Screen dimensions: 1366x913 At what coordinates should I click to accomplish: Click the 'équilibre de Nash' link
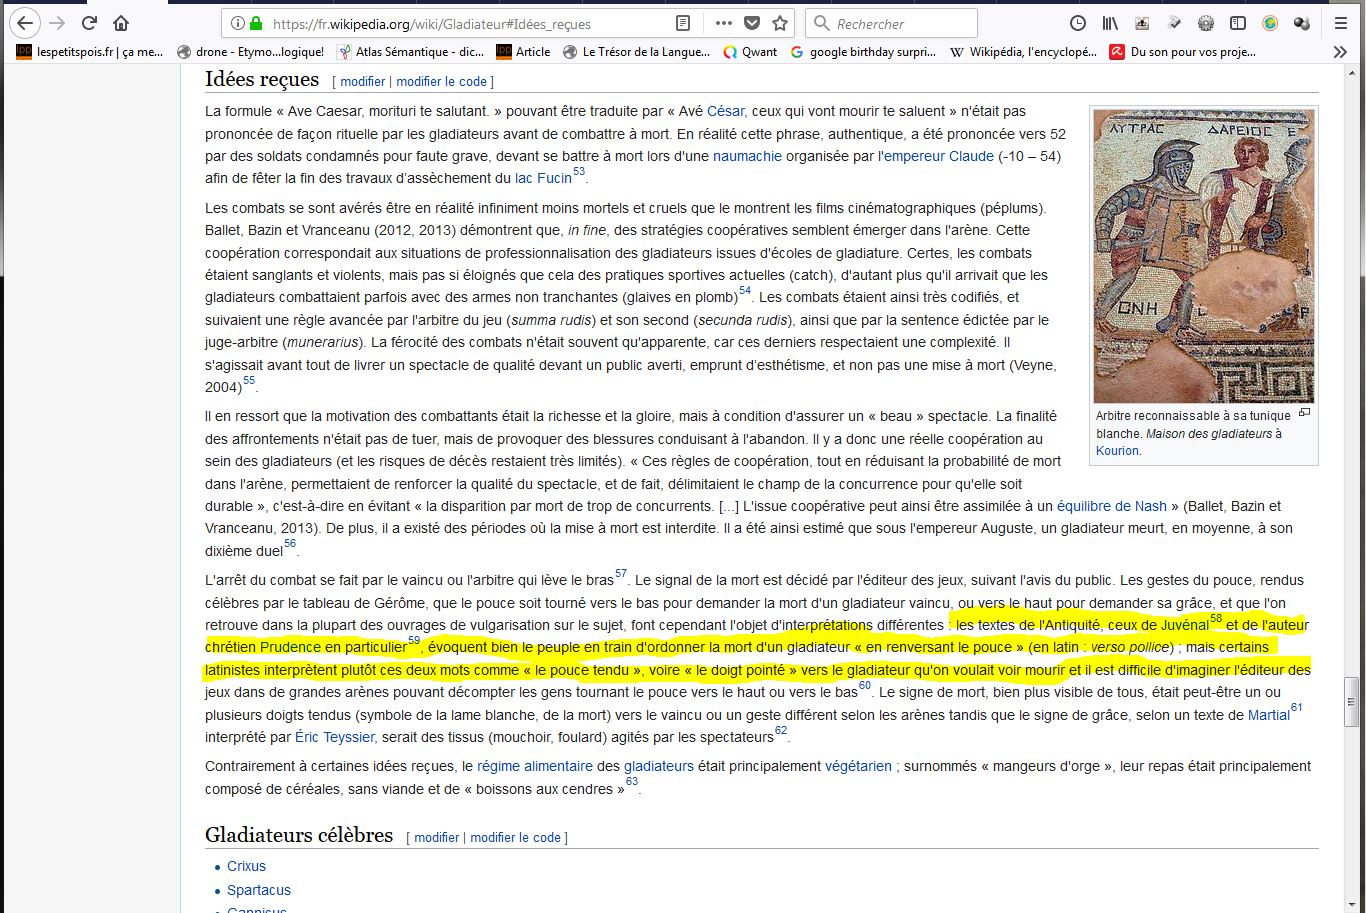[x=1111, y=506]
